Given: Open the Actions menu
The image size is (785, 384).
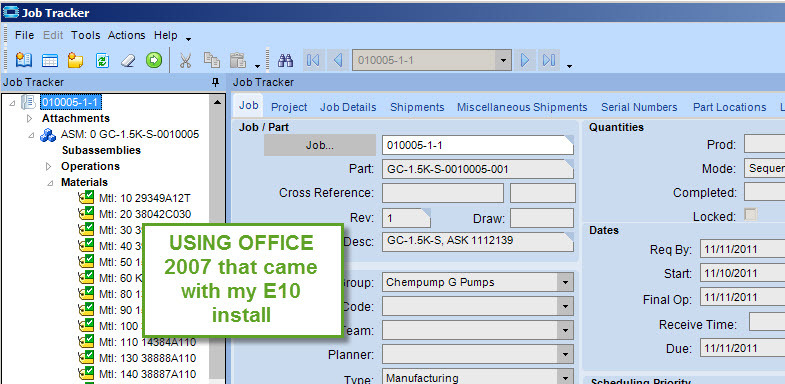Looking at the screenshot, I should [x=126, y=35].
